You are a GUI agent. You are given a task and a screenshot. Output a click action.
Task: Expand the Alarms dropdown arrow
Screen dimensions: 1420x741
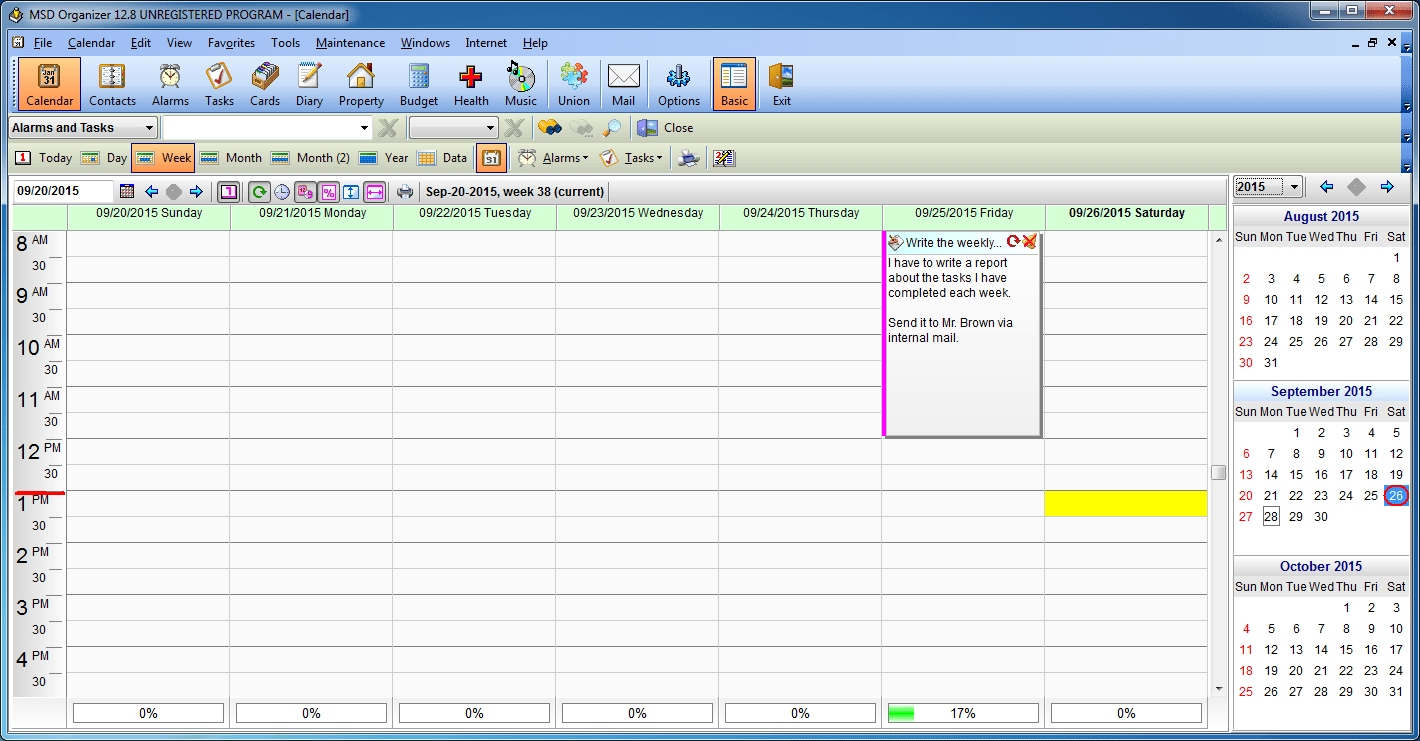pos(585,159)
